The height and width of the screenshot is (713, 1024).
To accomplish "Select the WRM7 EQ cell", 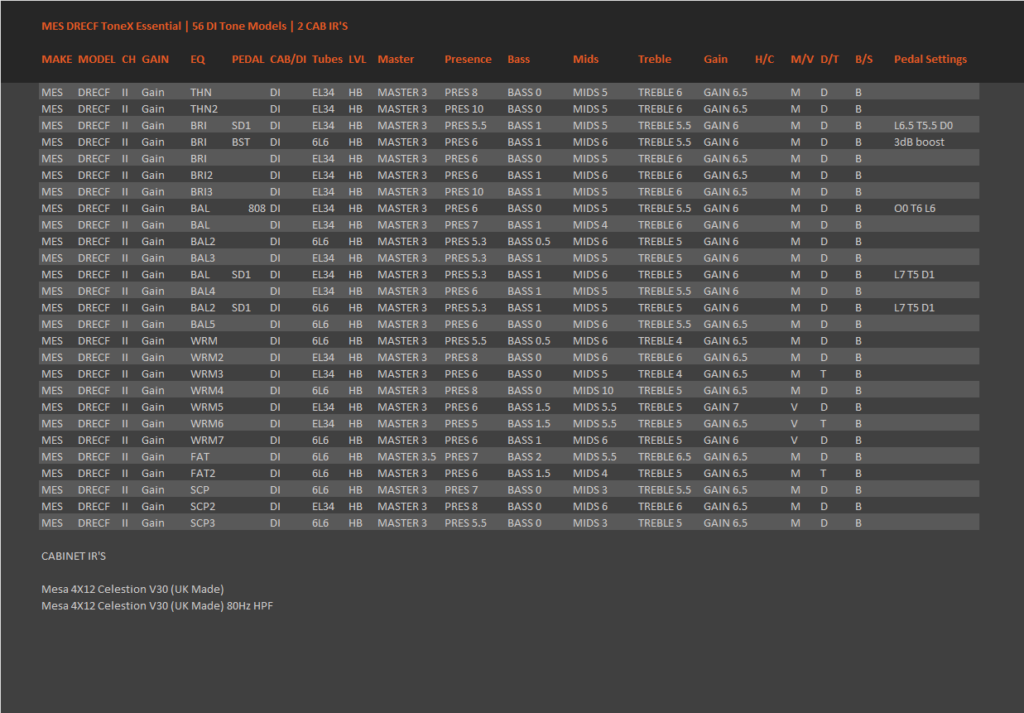I will (206, 440).
